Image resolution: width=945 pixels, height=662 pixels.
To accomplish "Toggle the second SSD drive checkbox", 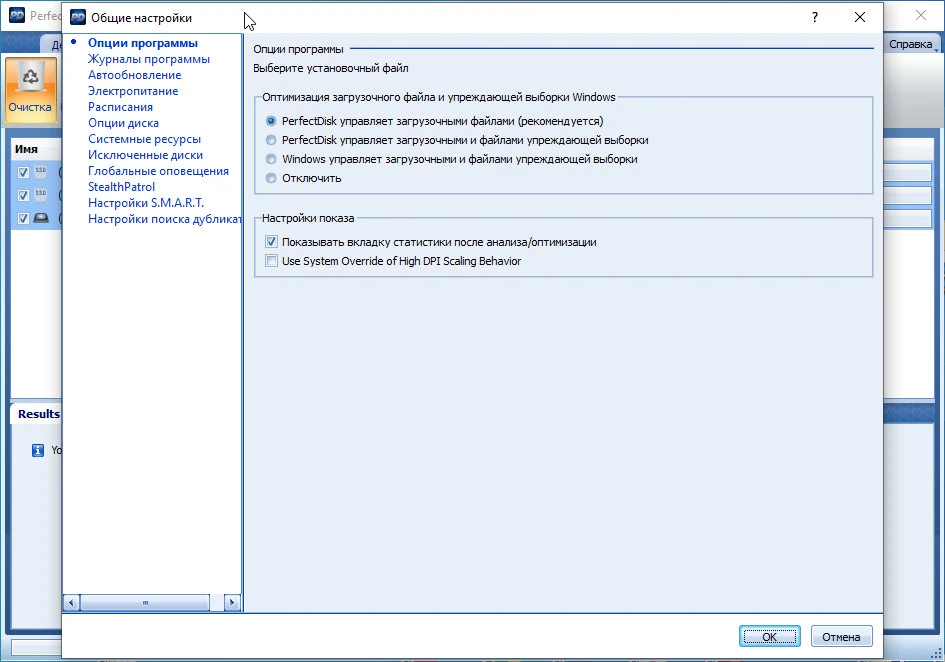I will click(x=23, y=195).
